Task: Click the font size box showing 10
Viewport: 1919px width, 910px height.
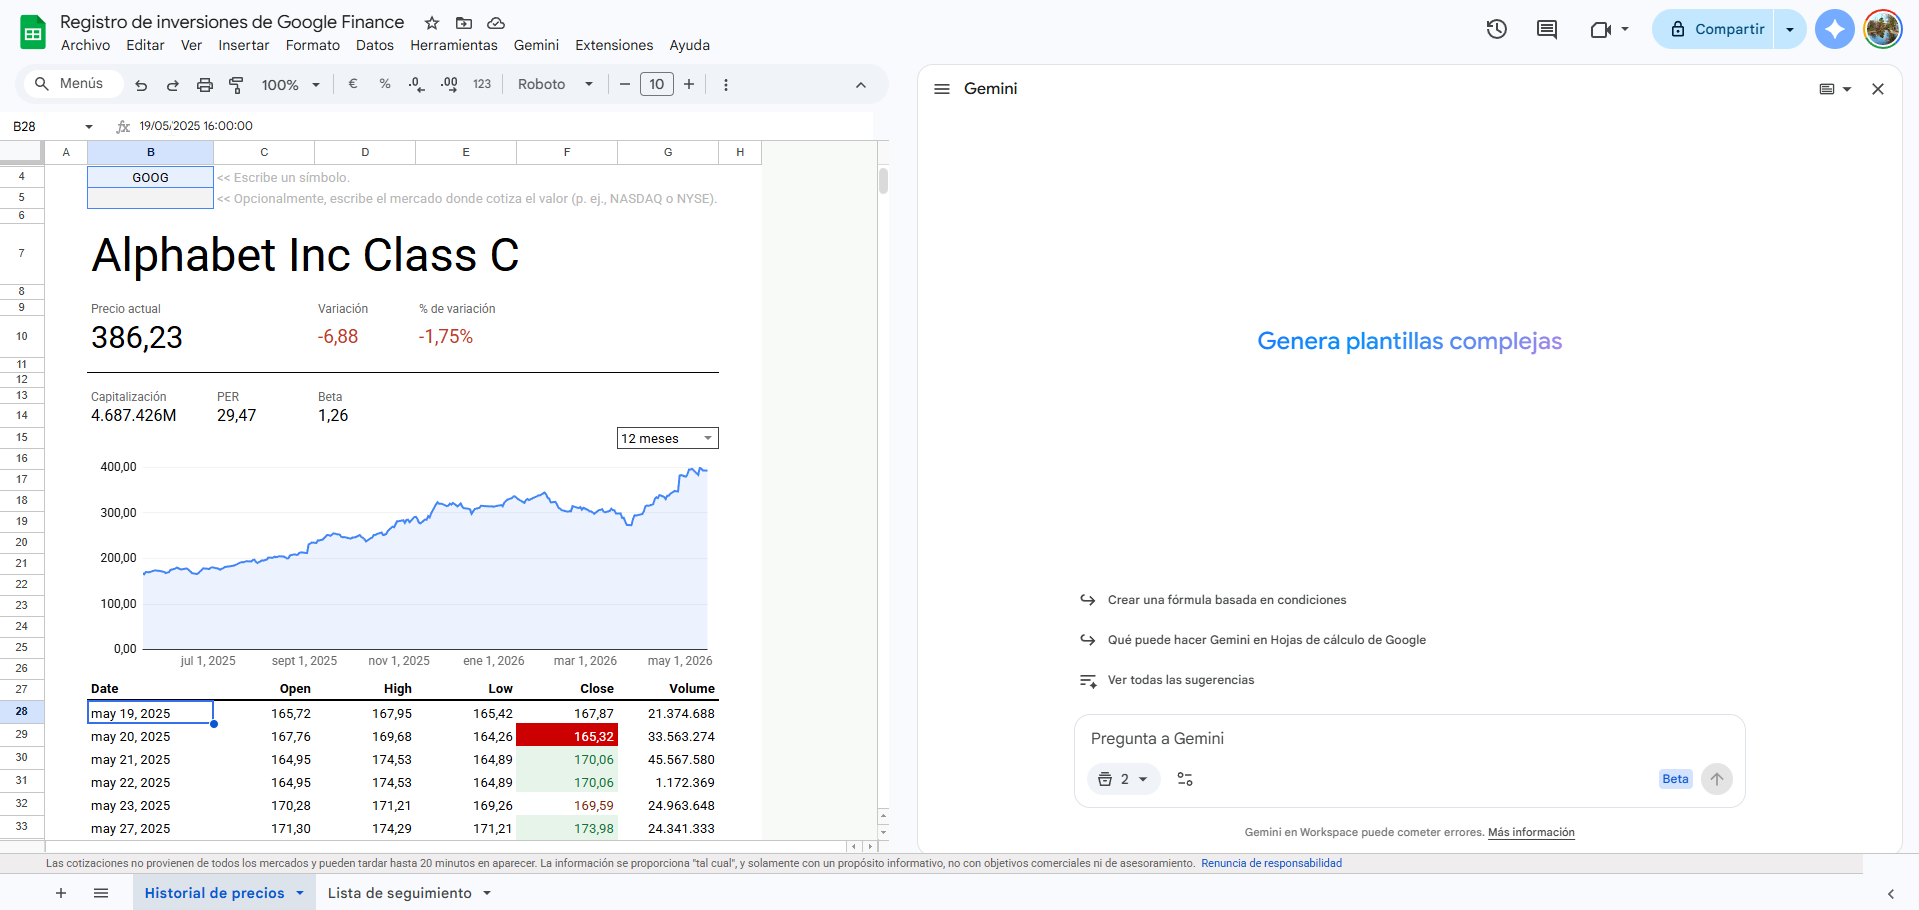Action: [x=657, y=84]
